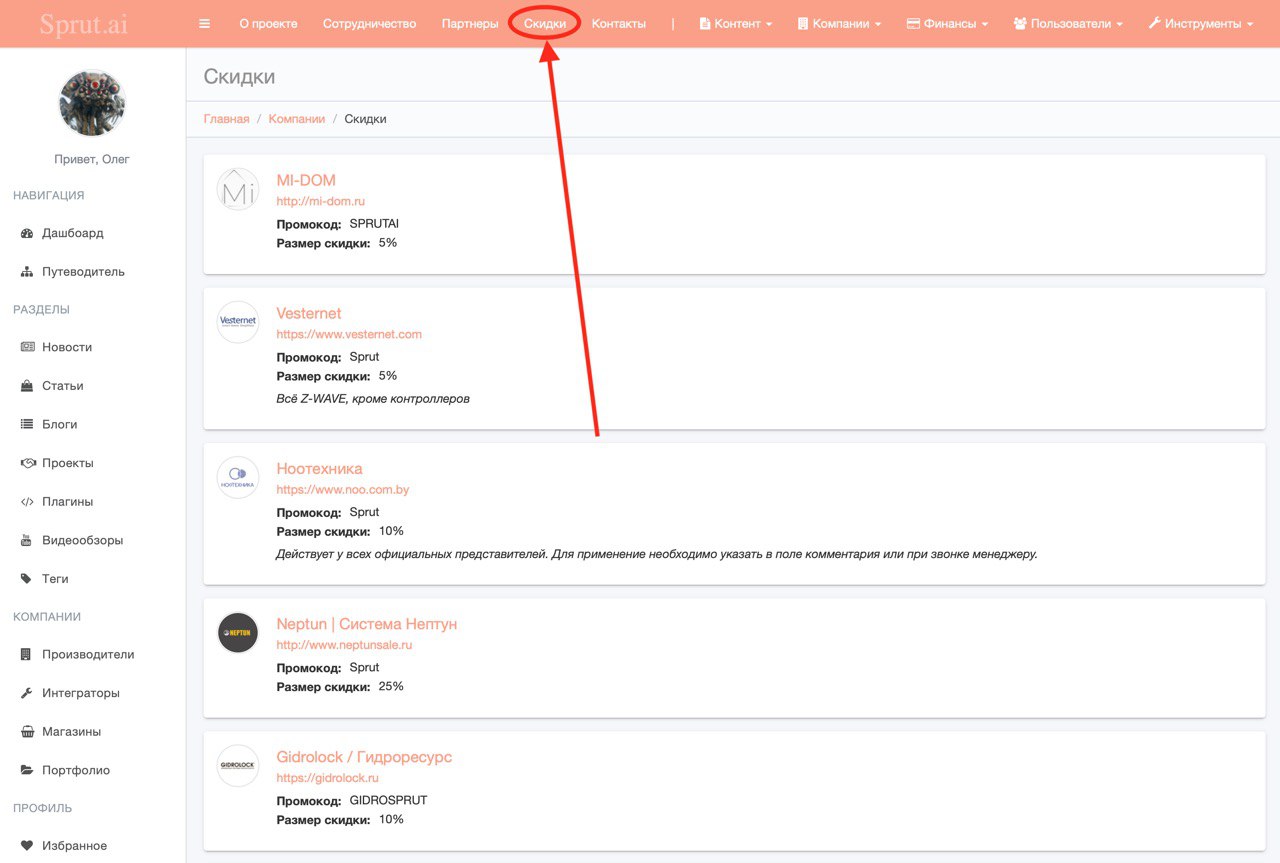Image resolution: width=1280 pixels, height=863 pixels.
Task: Open the Ноотехника company title link
Action: click(319, 469)
